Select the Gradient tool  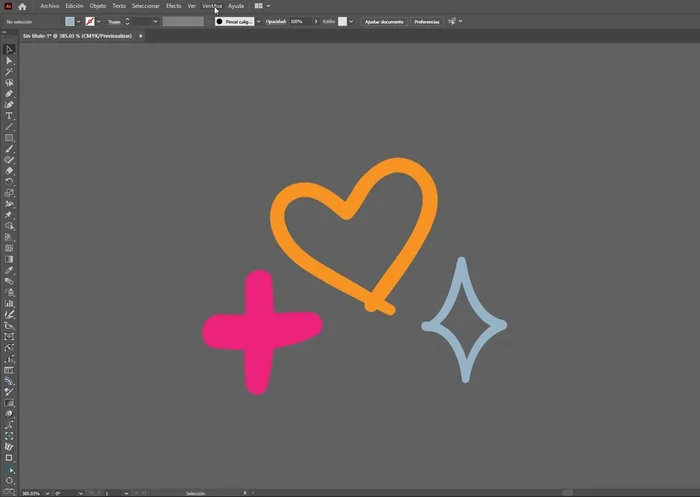tap(9, 259)
